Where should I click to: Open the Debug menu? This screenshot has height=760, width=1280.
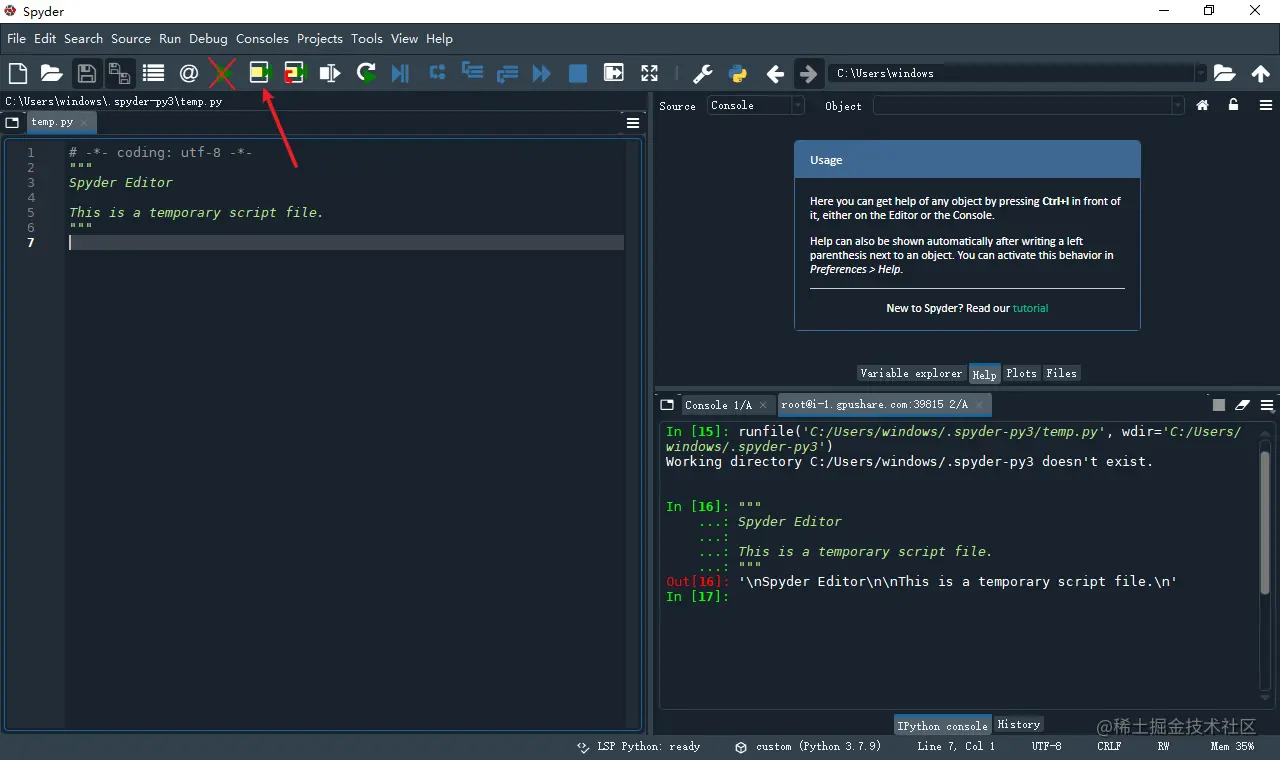[208, 38]
